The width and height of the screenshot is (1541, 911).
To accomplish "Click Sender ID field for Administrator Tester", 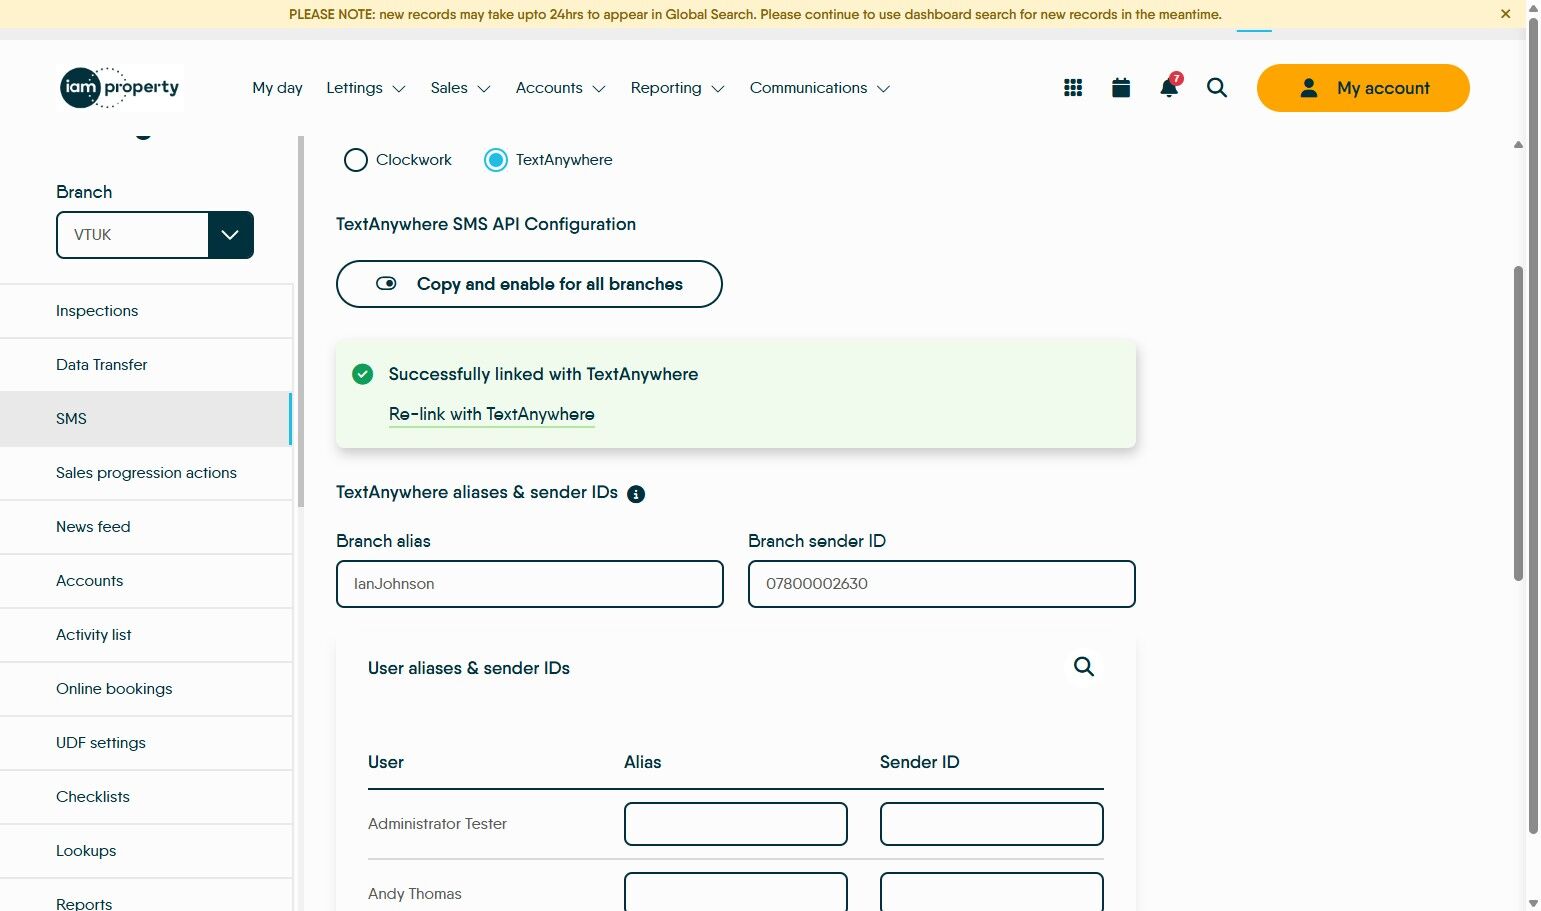I will [992, 824].
